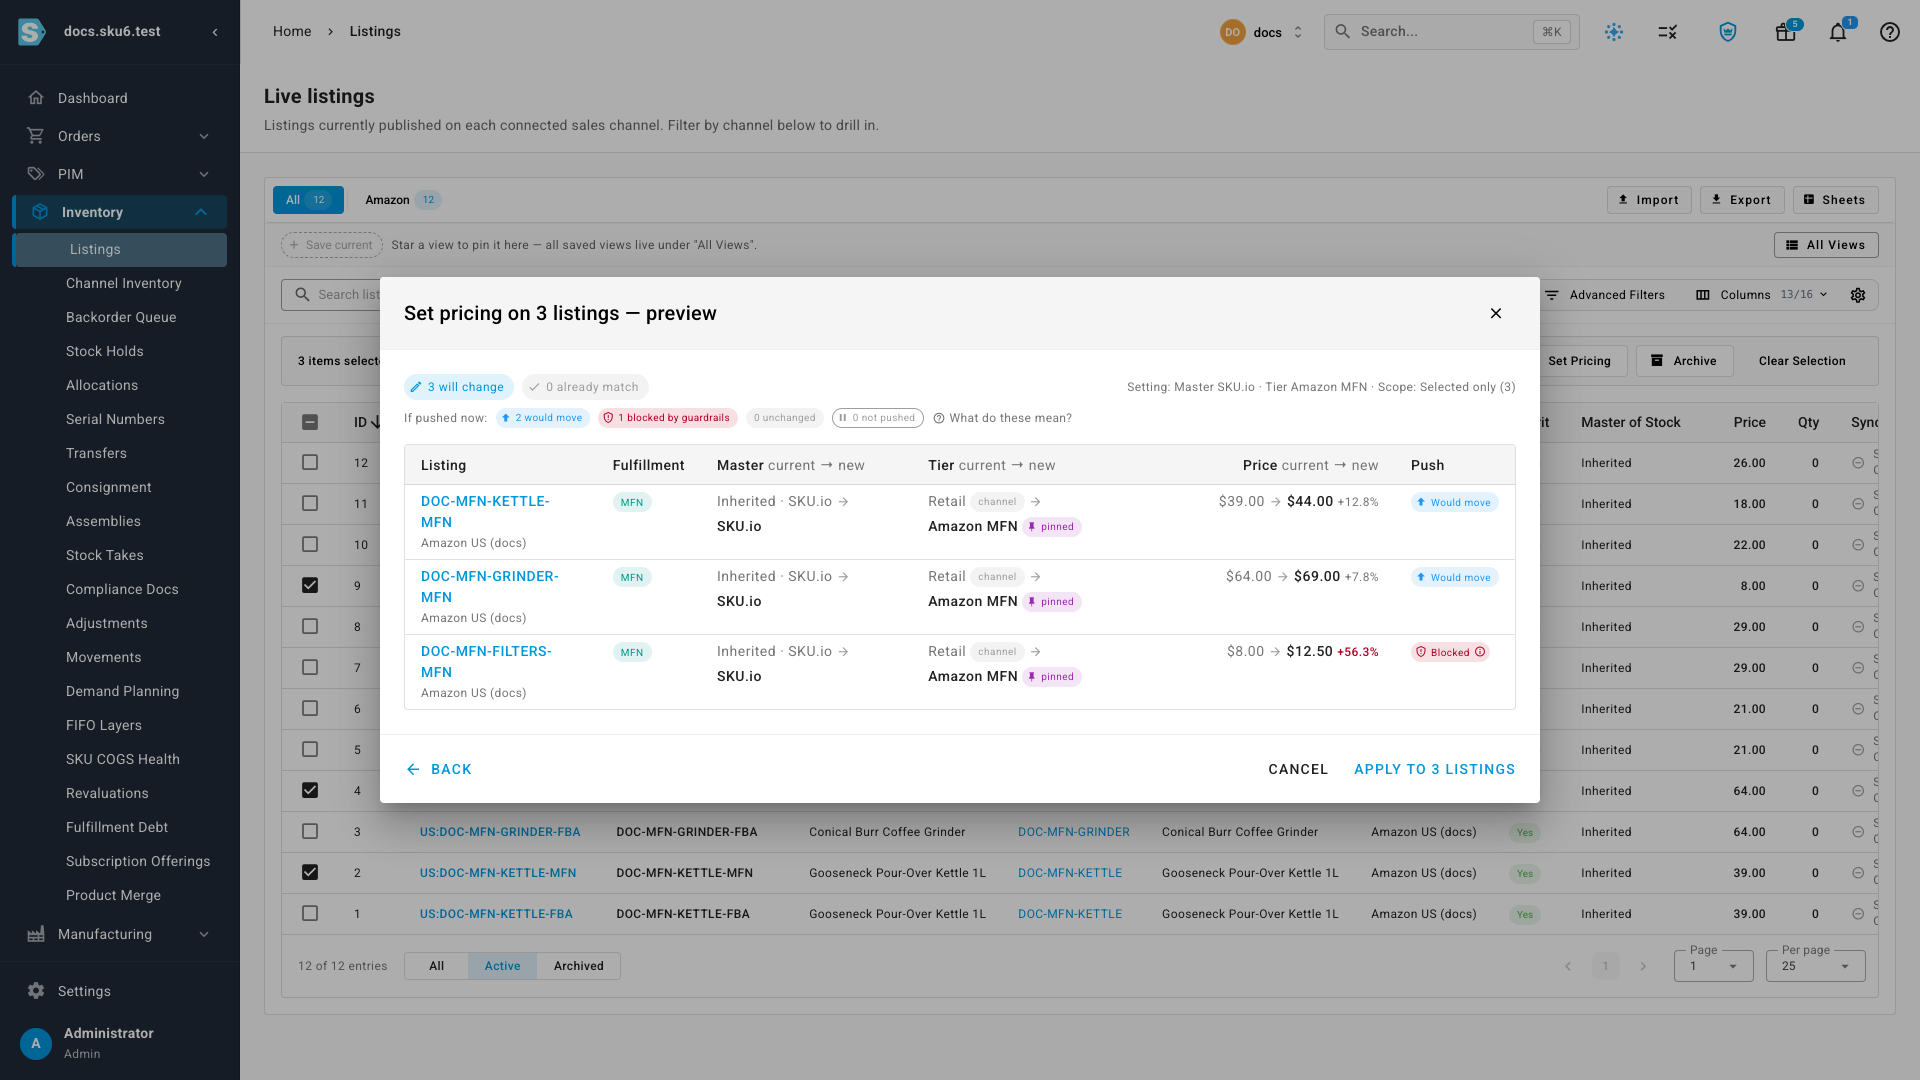Click the docs account avatar badge
This screenshot has width=1920, height=1080.
1232,32
